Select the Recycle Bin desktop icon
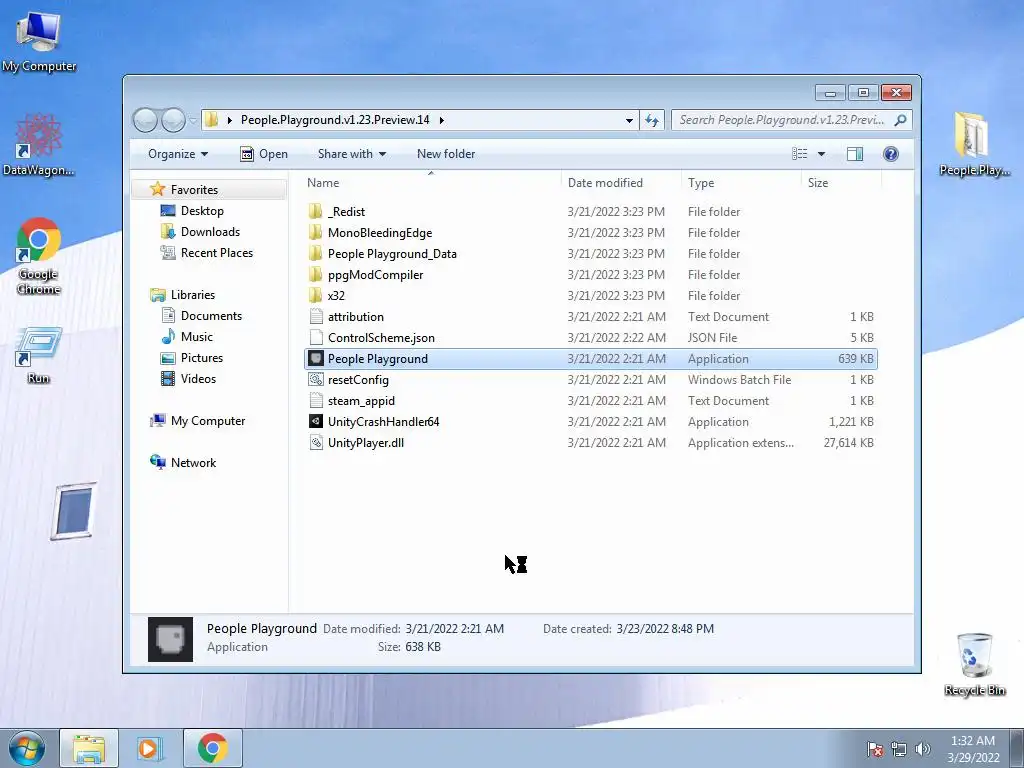The image size is (1024, 768). point(974,664)
